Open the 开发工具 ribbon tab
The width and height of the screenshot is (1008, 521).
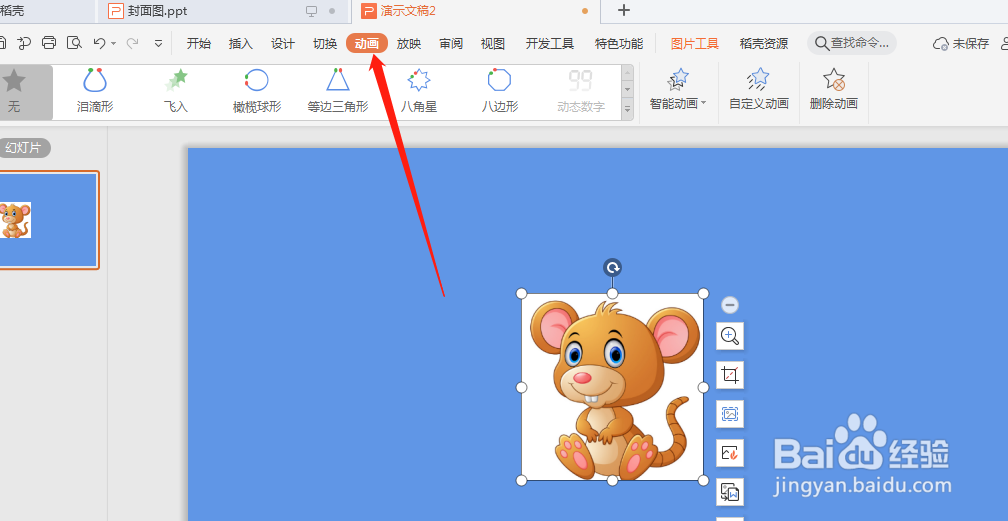coord(550,44)
